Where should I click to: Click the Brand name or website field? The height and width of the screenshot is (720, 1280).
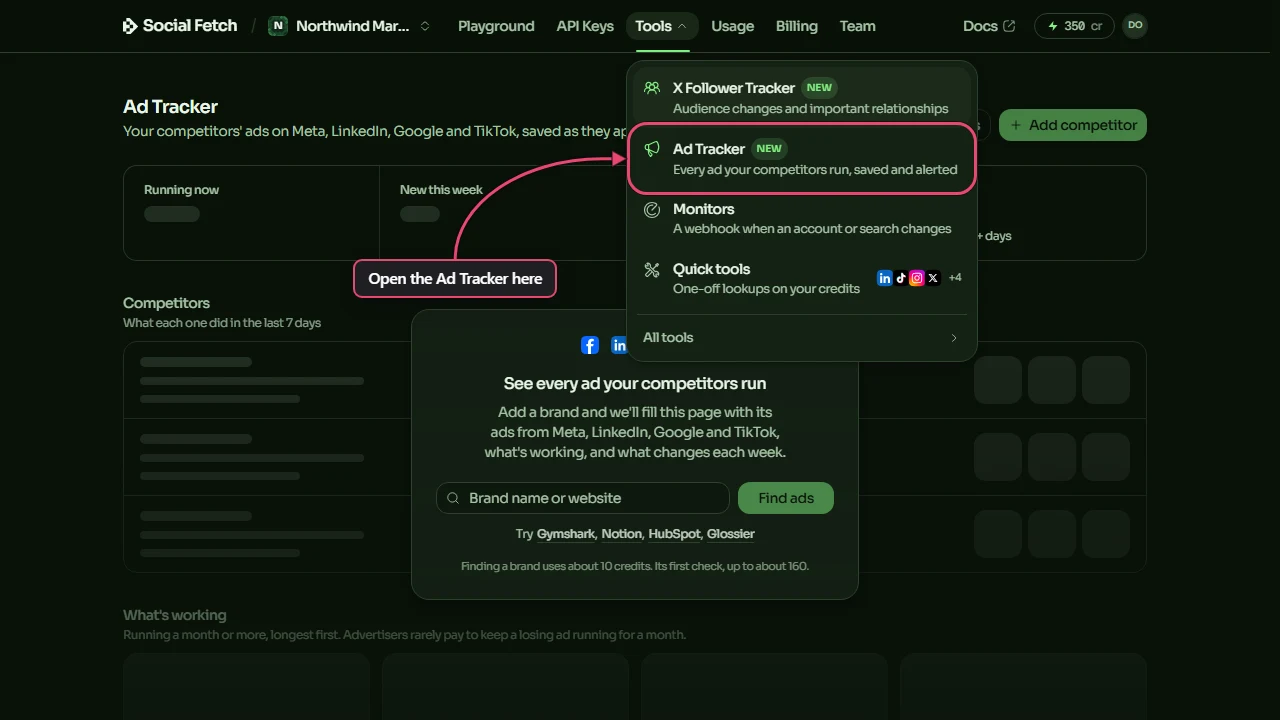tap(583, 498)
